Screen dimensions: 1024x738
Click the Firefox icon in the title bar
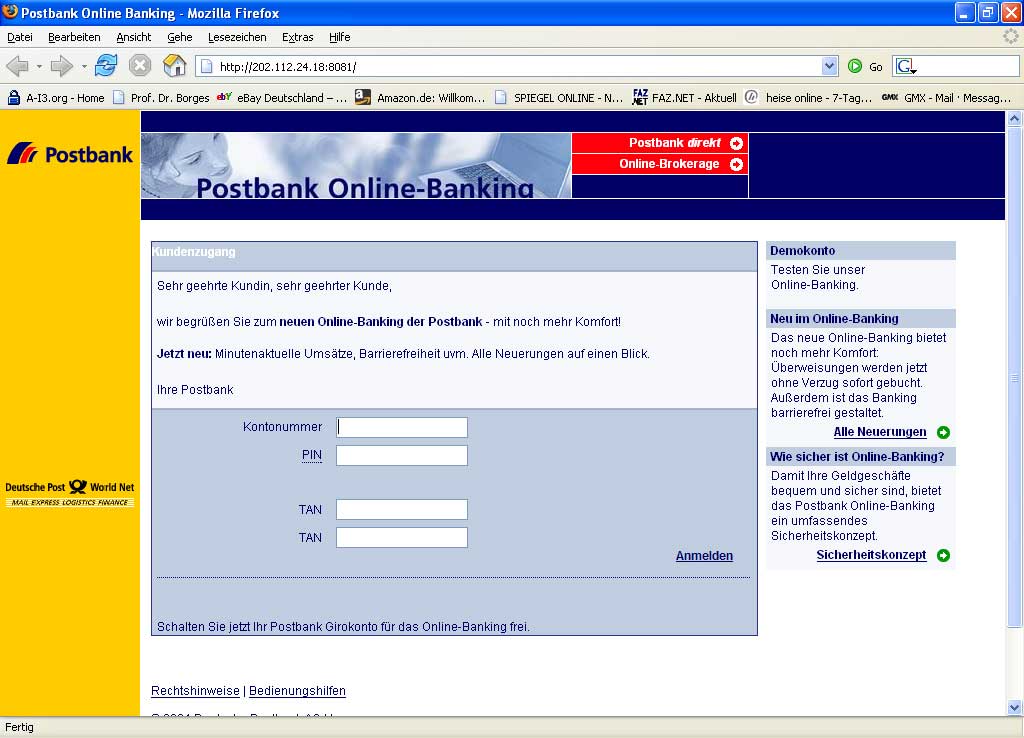point(10,12)
